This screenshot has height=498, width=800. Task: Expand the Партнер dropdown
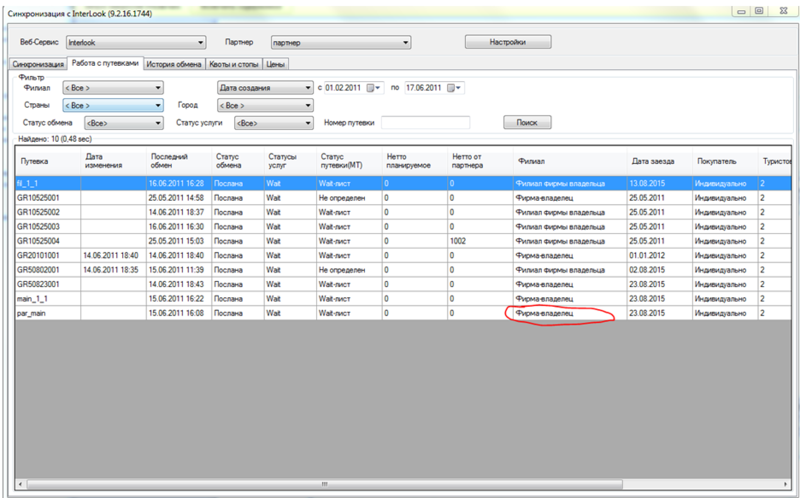point(406,43)
